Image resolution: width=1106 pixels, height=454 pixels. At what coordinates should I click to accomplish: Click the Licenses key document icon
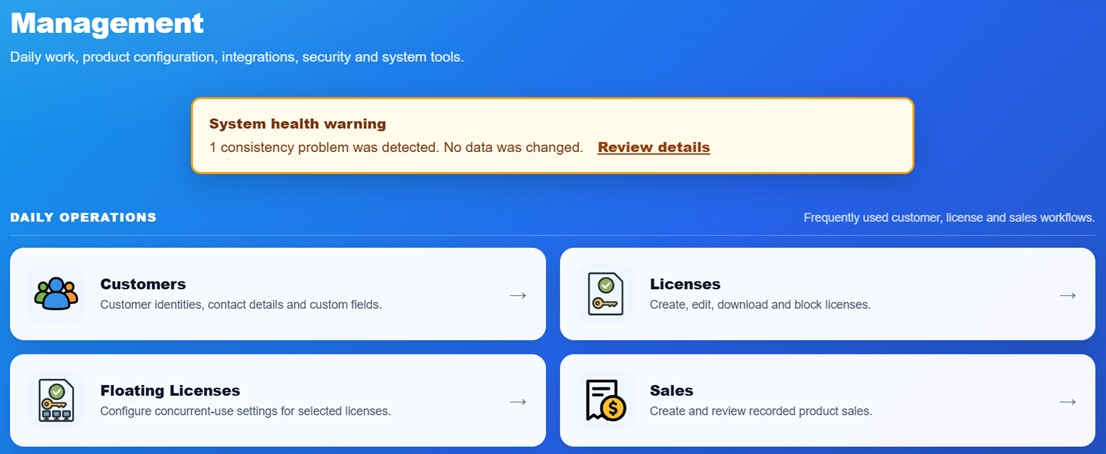(605, 293)
